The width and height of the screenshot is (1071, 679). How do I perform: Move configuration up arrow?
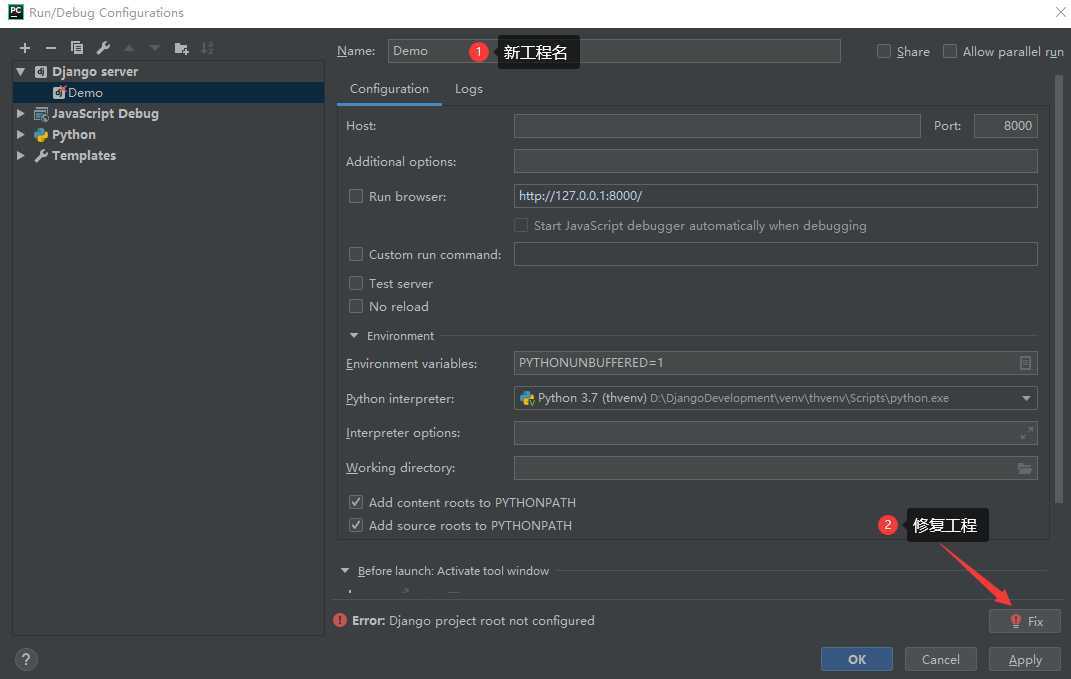click(x=129, y=48)
